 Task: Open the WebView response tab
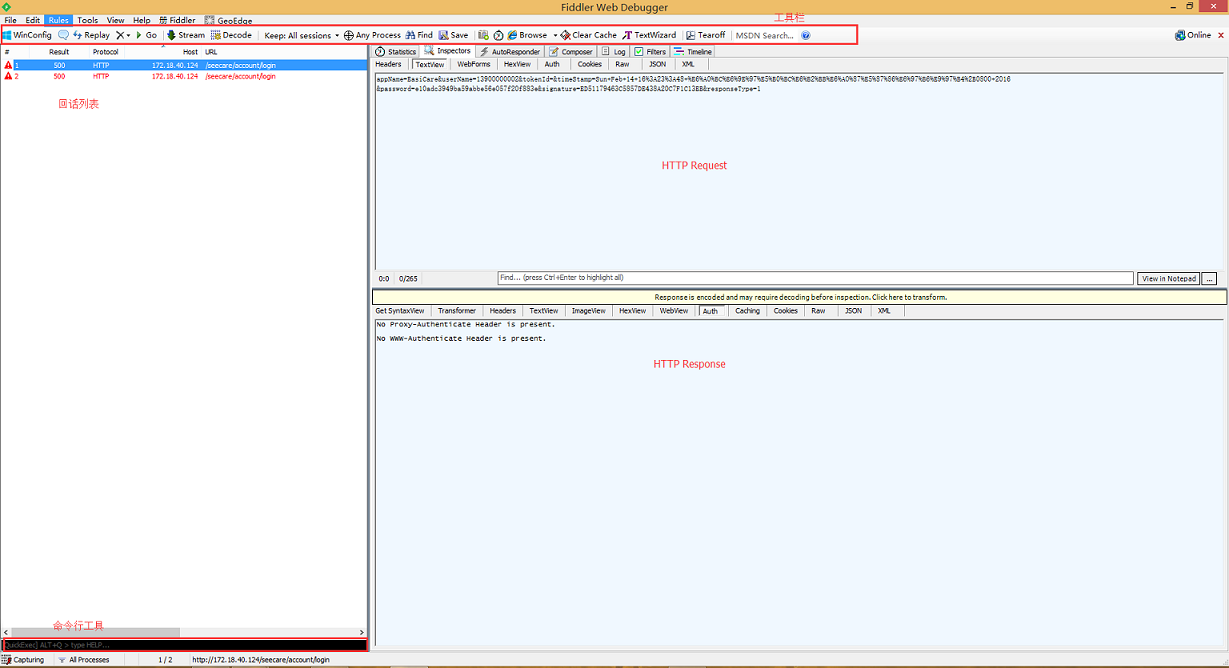click(674, 311)
